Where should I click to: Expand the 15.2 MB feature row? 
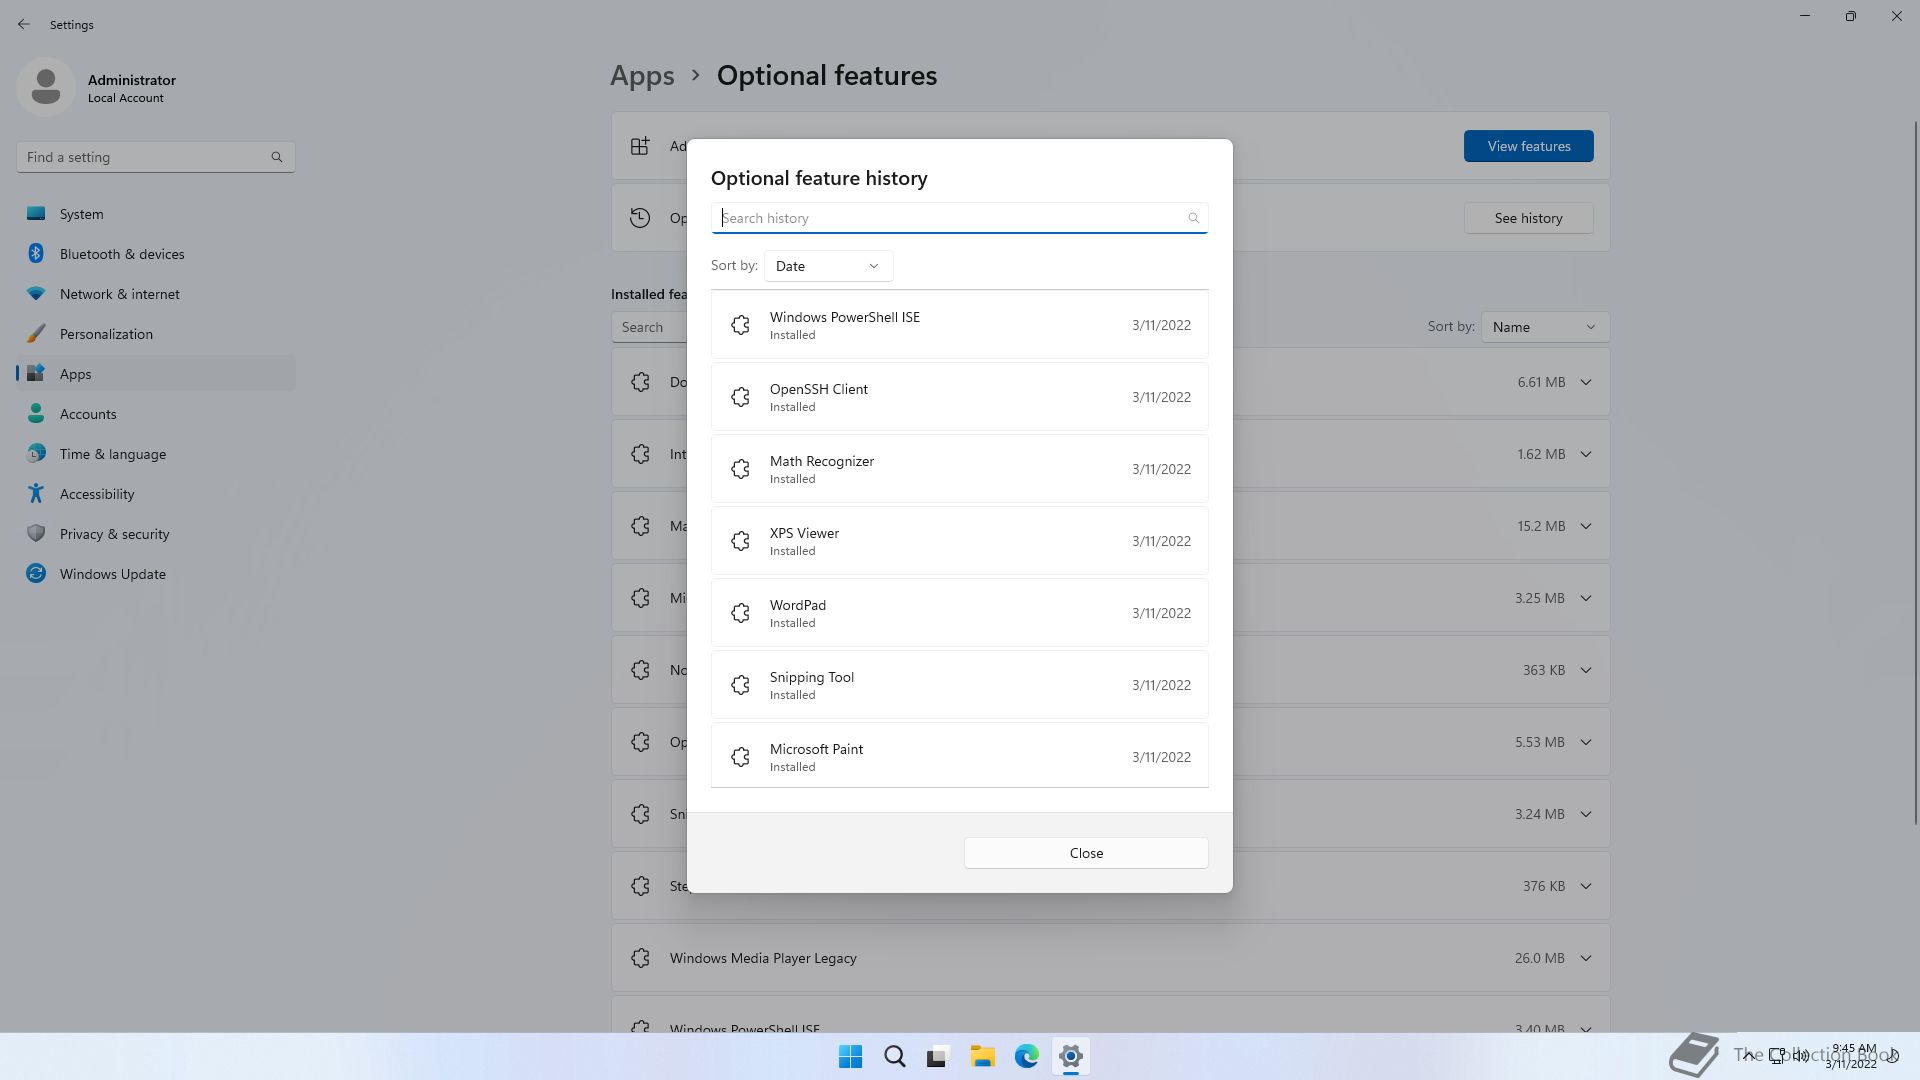[x=1586, y=526]
